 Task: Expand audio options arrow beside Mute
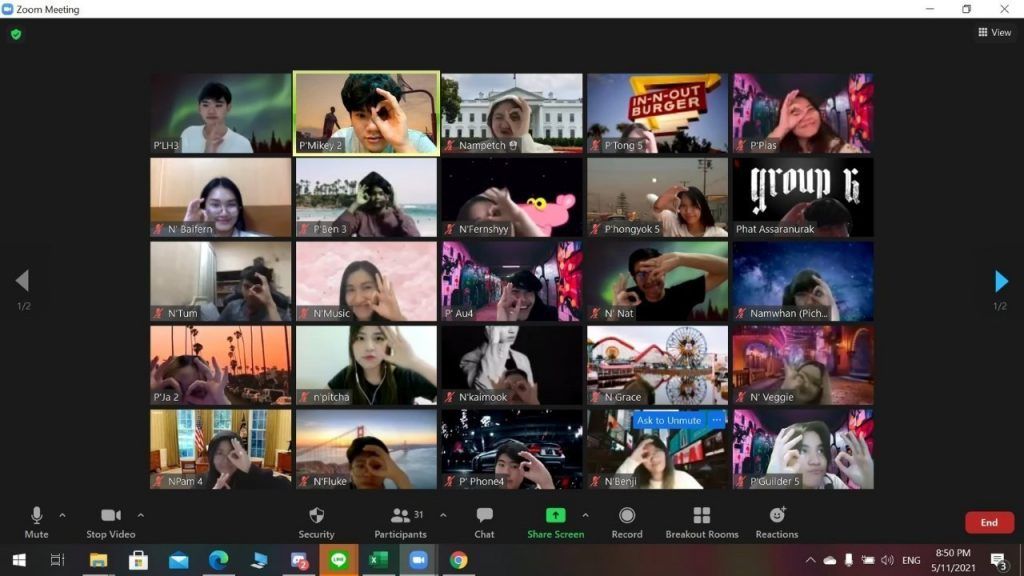coord(62,515)
